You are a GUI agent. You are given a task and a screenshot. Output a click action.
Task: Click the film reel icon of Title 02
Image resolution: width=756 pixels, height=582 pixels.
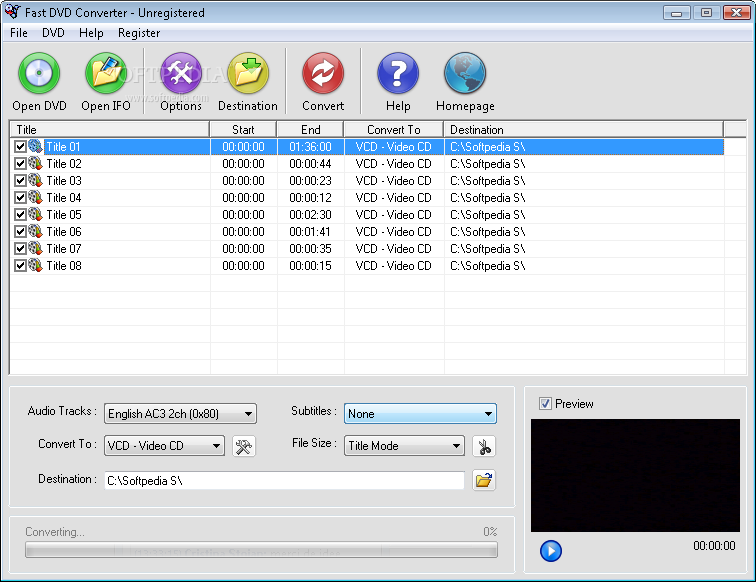pyautogui.click(x=35, y=163)
